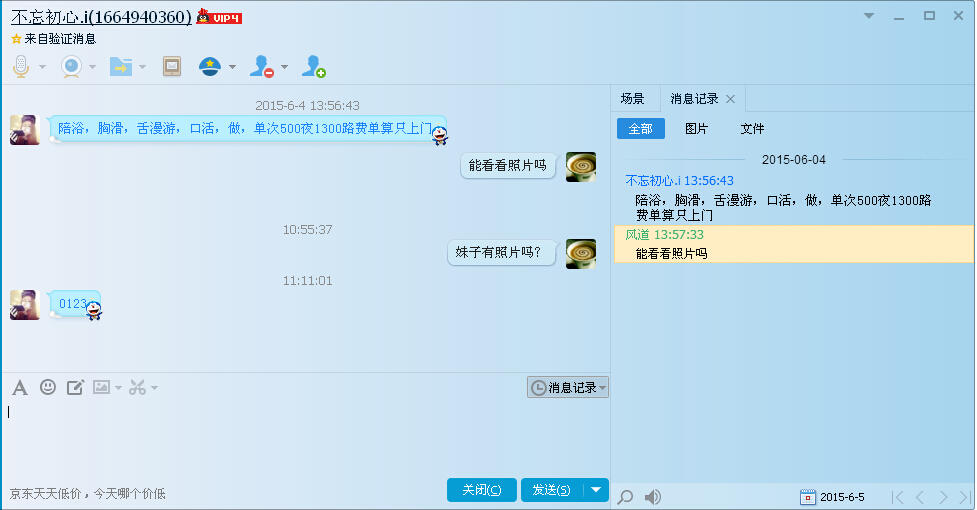Filter history by 图片
The height and width of the screenshot is (510, 977).
(x=697, y=129)
